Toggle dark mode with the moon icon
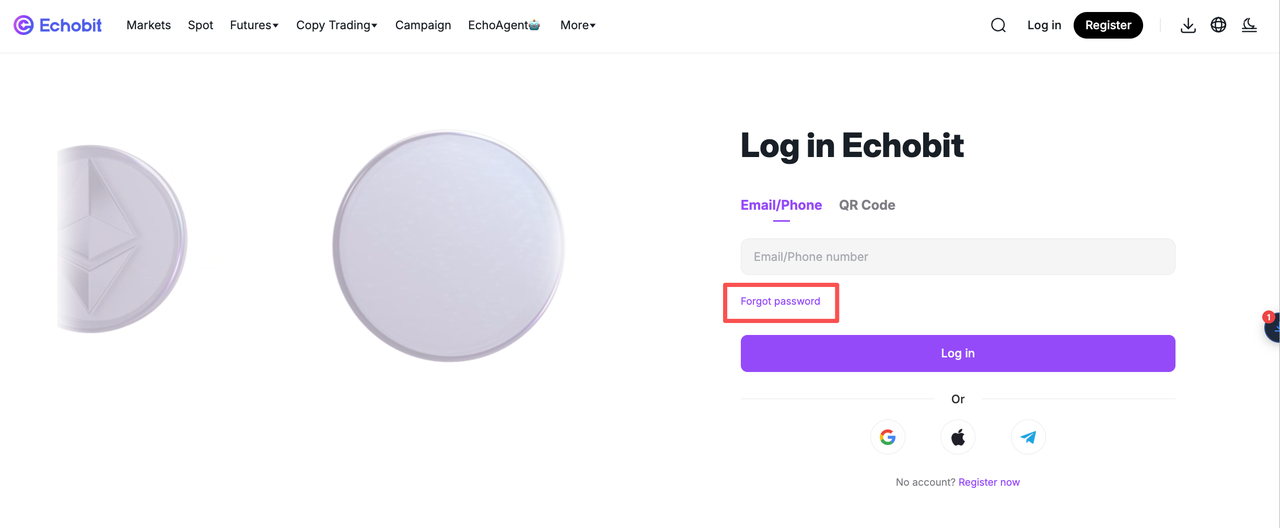The image size is (1280, 528). (1249, 25)
